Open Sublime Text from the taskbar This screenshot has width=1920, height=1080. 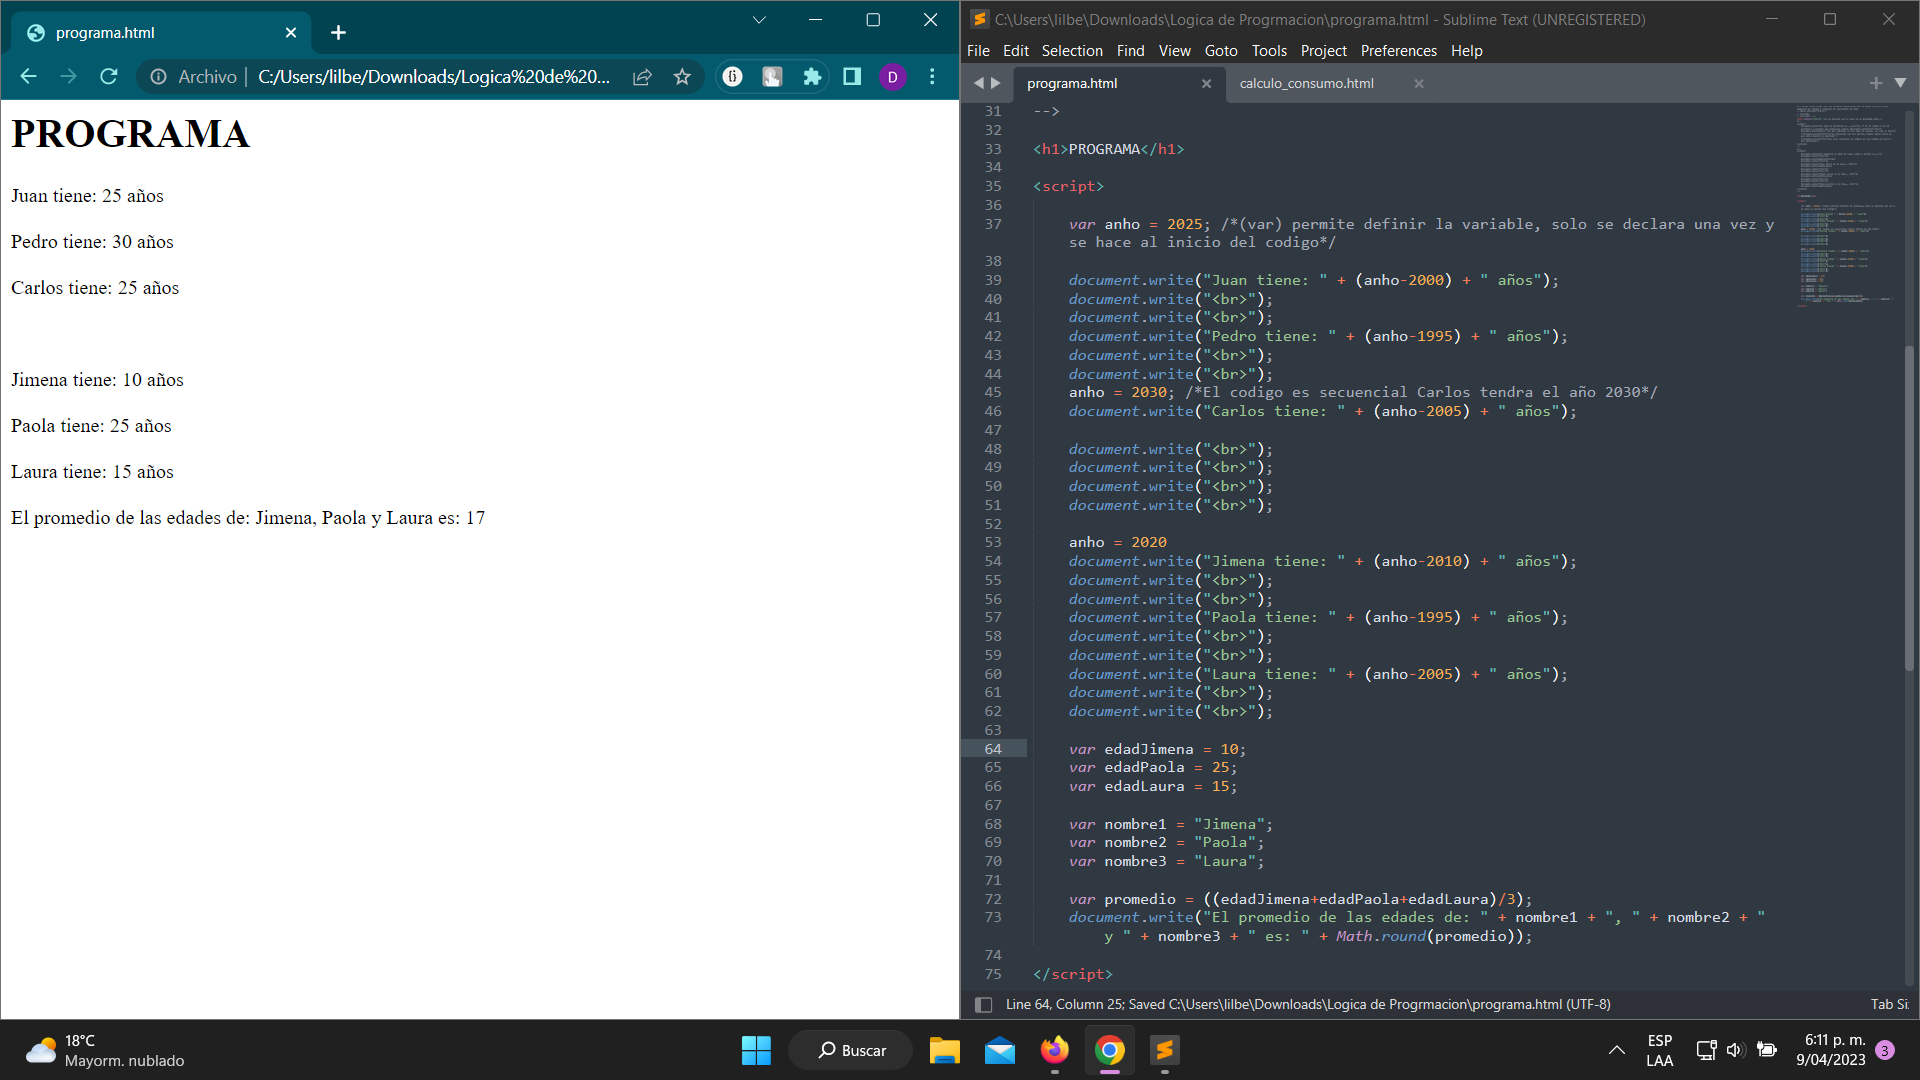click(1164, 1051)
